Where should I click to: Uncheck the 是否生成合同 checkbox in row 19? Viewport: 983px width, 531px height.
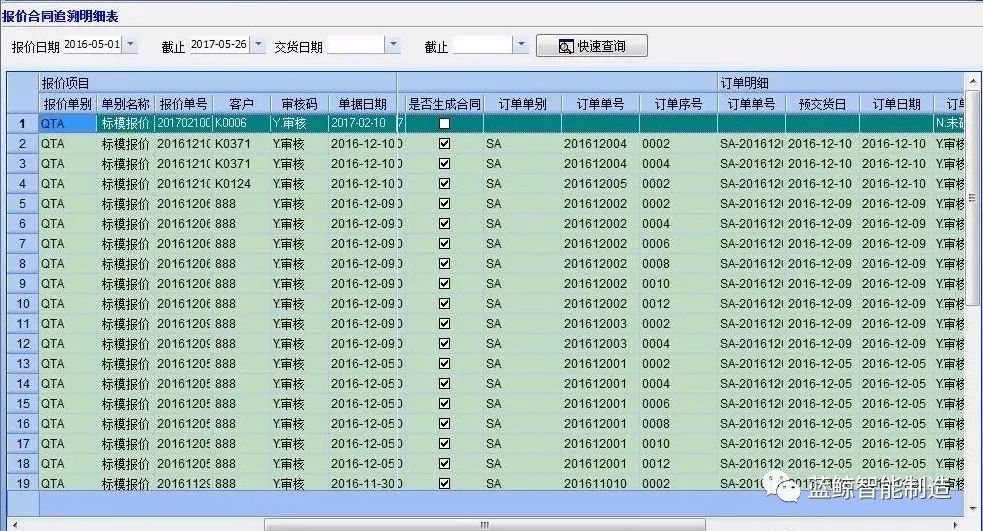(x=444, y=483)
